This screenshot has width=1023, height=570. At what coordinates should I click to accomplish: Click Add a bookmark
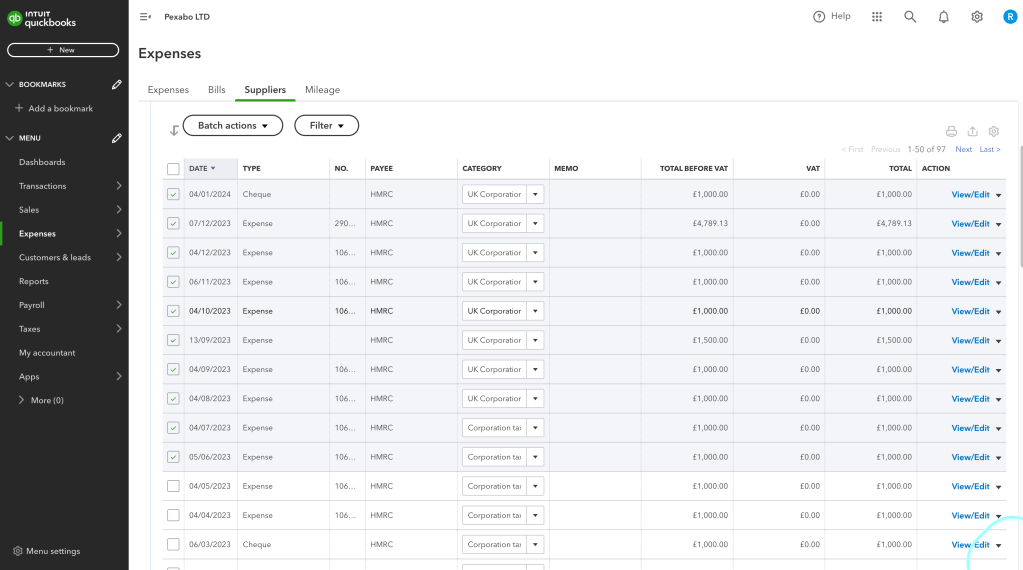61,108
